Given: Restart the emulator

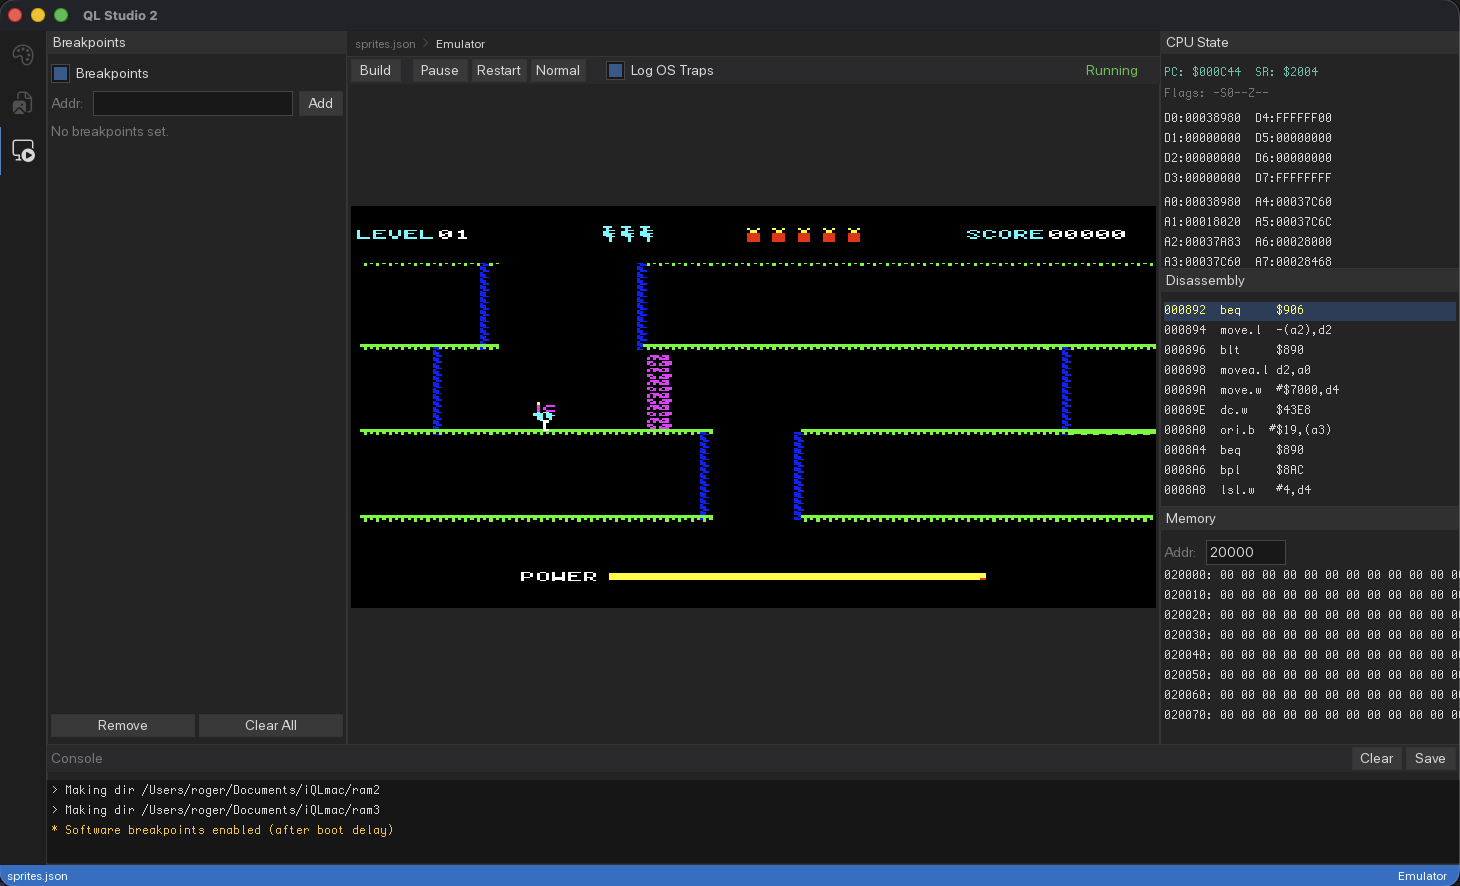Looking at the screenshot, I should coord(499,70).
